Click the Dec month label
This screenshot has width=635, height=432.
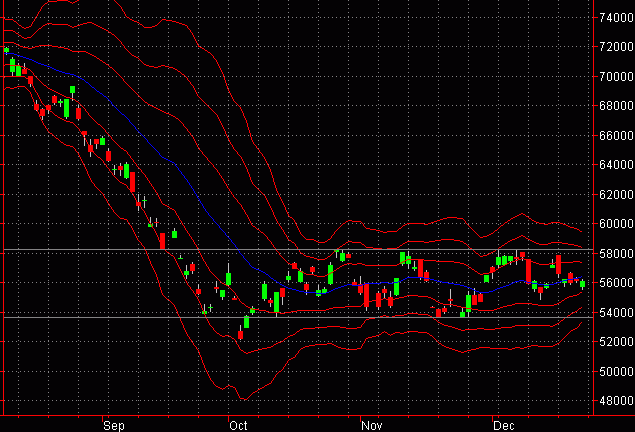pyautogui.click(x=504, y=426)
